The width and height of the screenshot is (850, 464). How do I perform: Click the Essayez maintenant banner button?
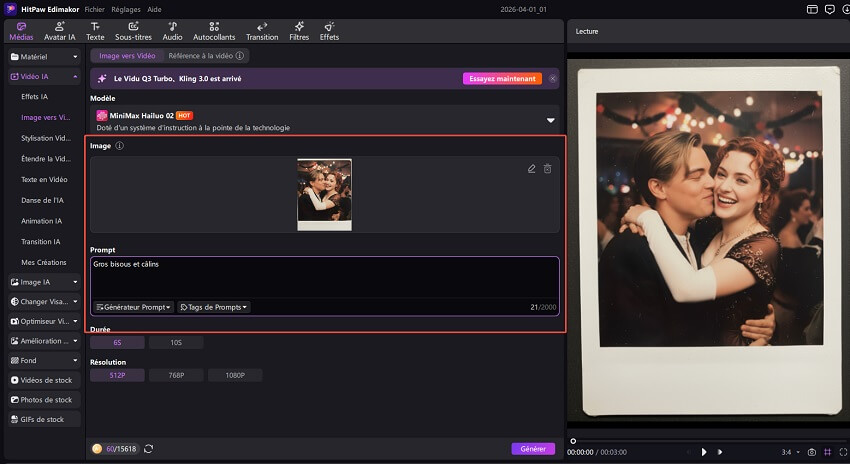[502, 78]
